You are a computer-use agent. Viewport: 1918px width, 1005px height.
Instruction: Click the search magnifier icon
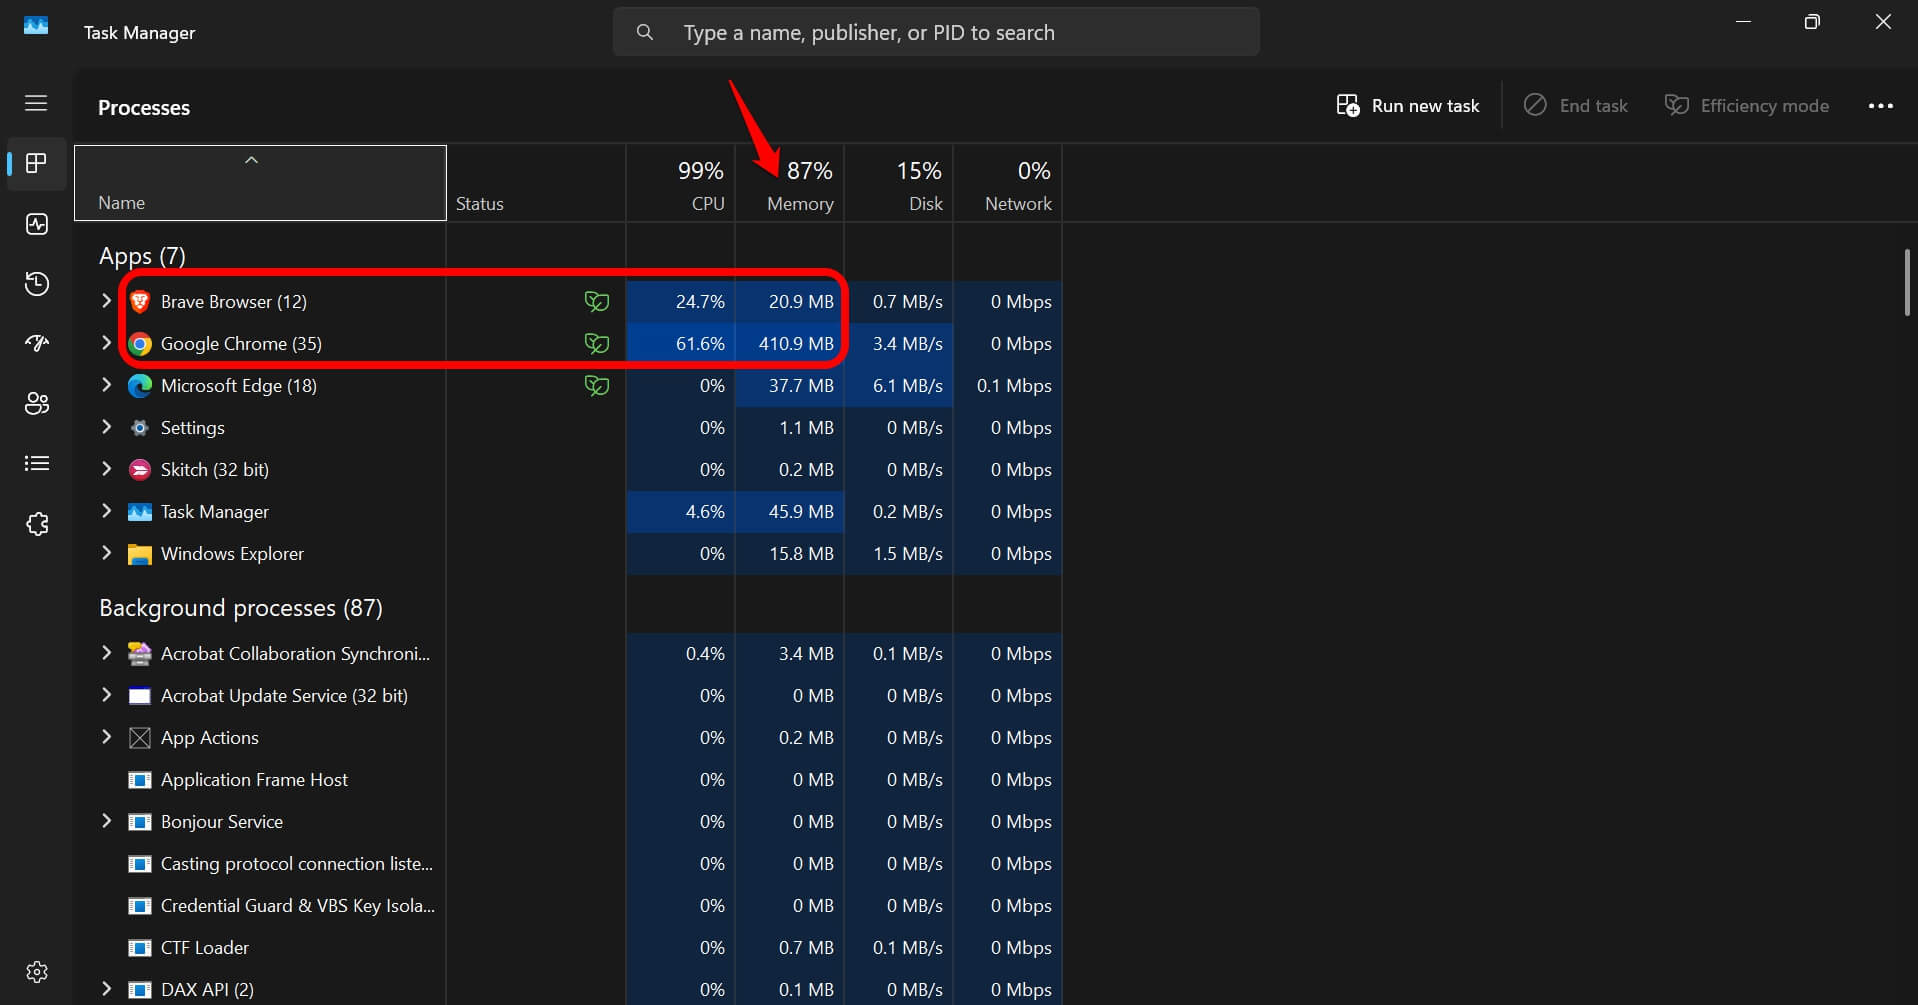[x=645, y=33]
